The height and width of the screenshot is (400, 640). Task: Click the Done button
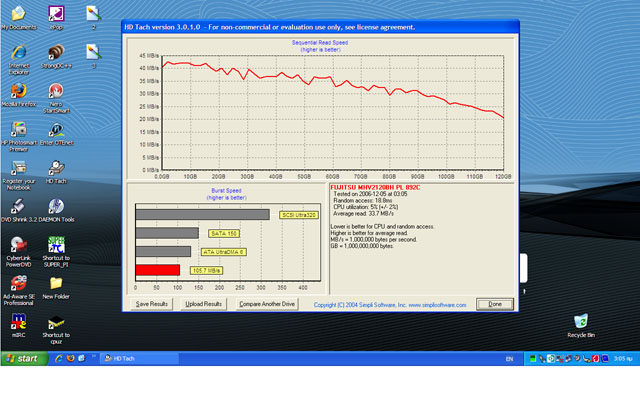click(495, 304)
